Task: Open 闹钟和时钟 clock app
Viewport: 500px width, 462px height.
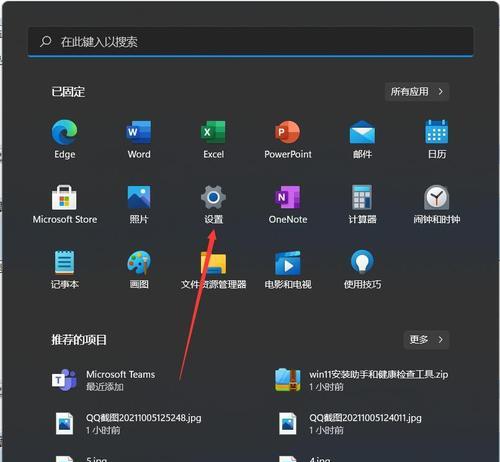Action: coord(437,204)
